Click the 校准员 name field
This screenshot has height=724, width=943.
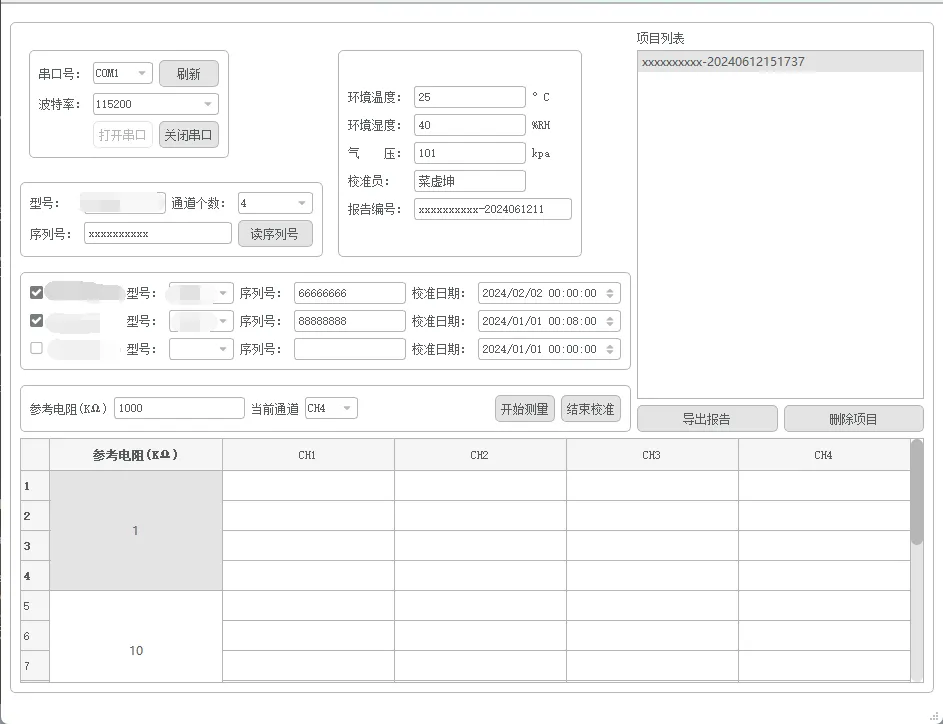(470, 181)
